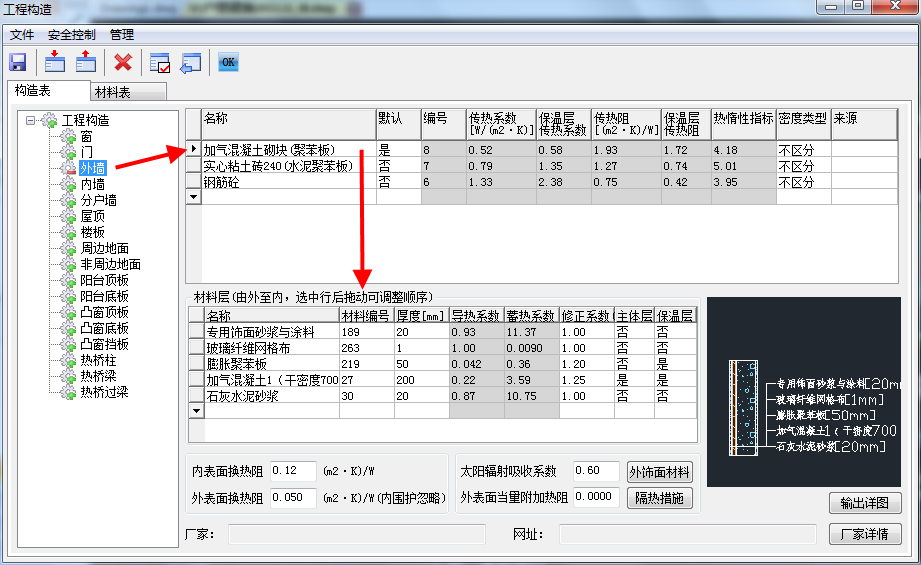
Task: Select the 热桥过梁 tree node
Action: tap(105, 392)
